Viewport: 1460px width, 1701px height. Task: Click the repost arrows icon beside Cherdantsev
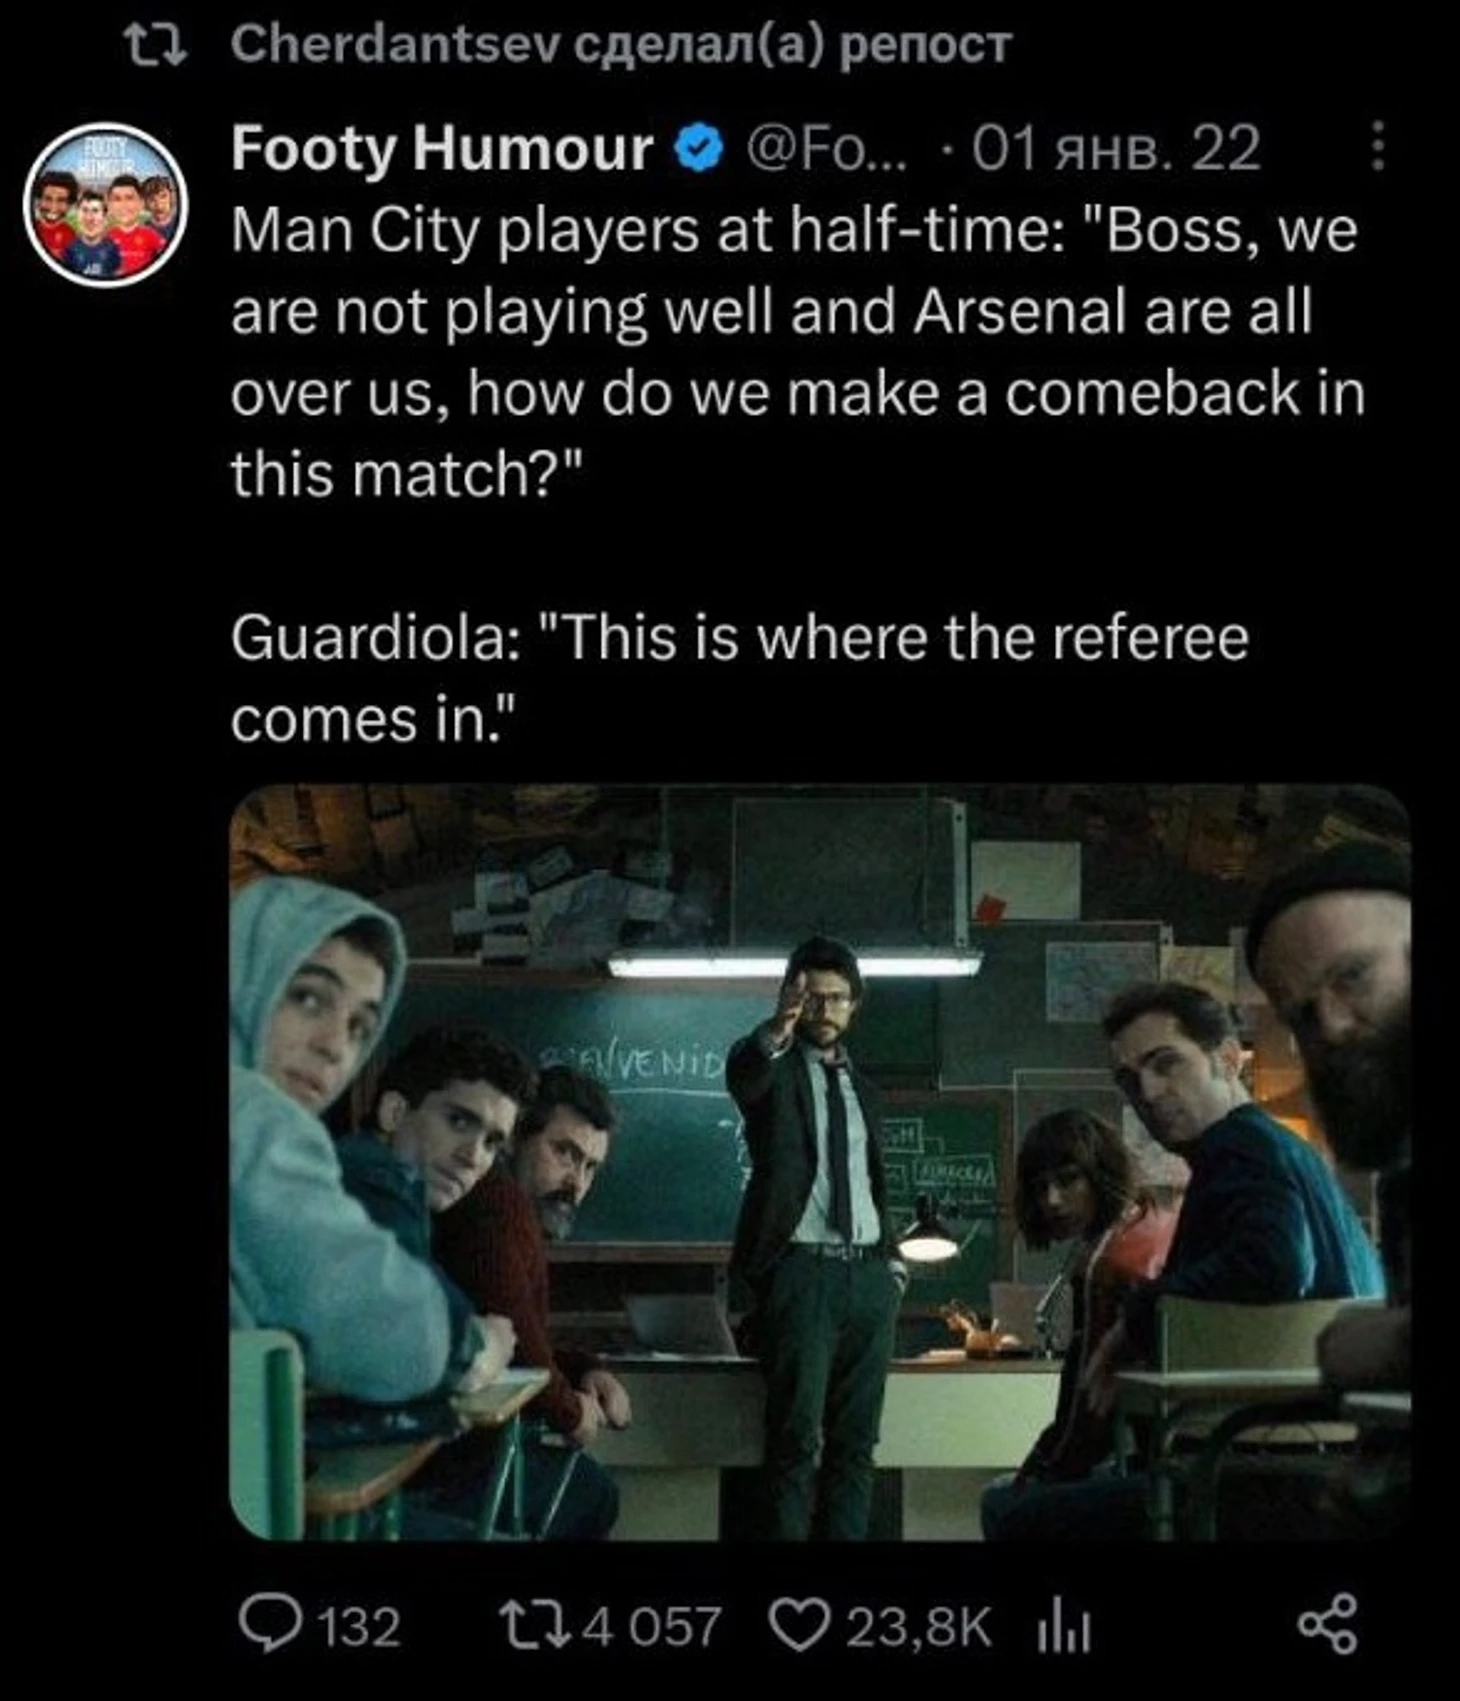click(x=158, y=46)
